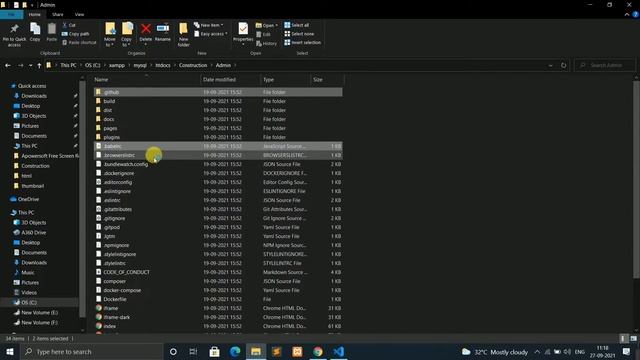
Task: Click Paste shortcut in the ribbon
Action: coord(79,42)
